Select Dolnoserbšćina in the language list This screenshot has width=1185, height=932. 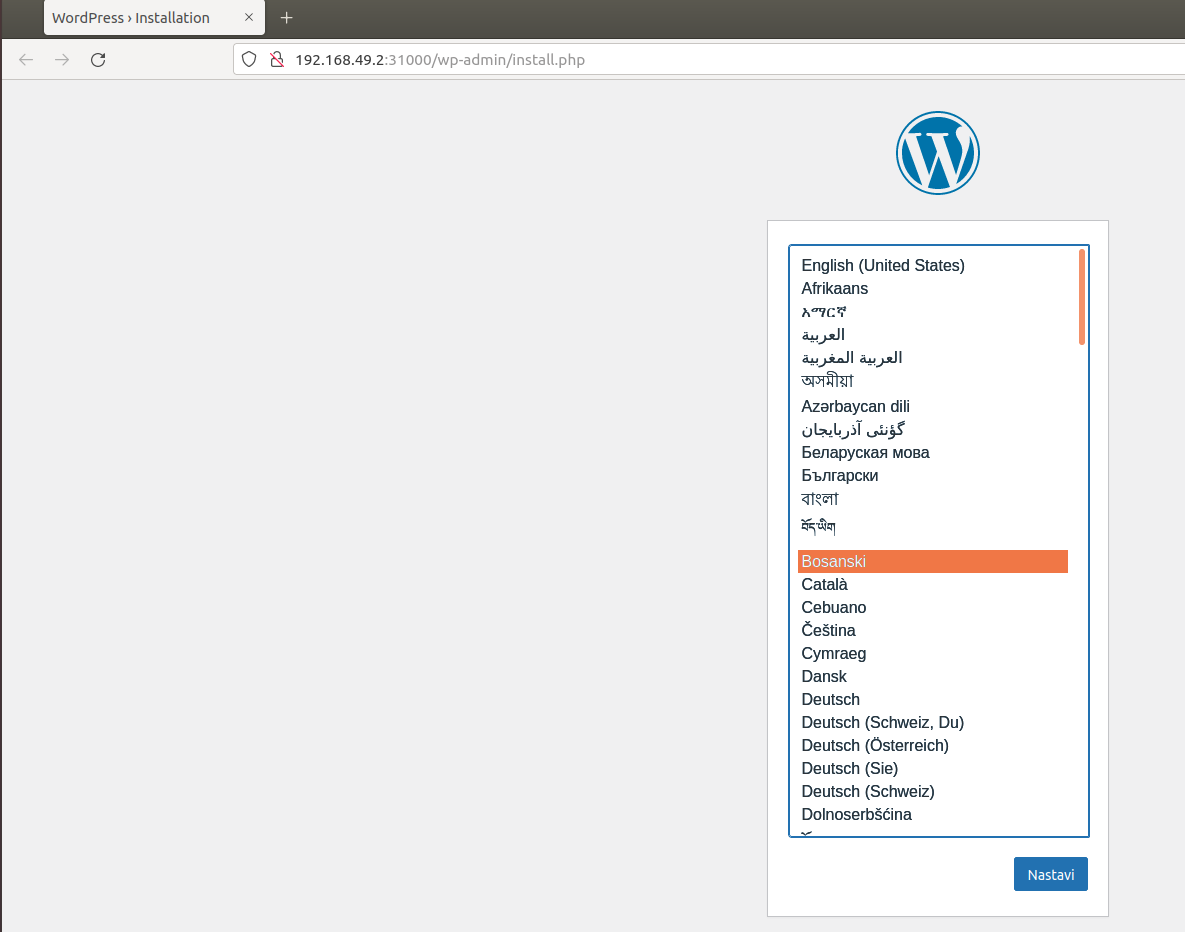(933, 815)
